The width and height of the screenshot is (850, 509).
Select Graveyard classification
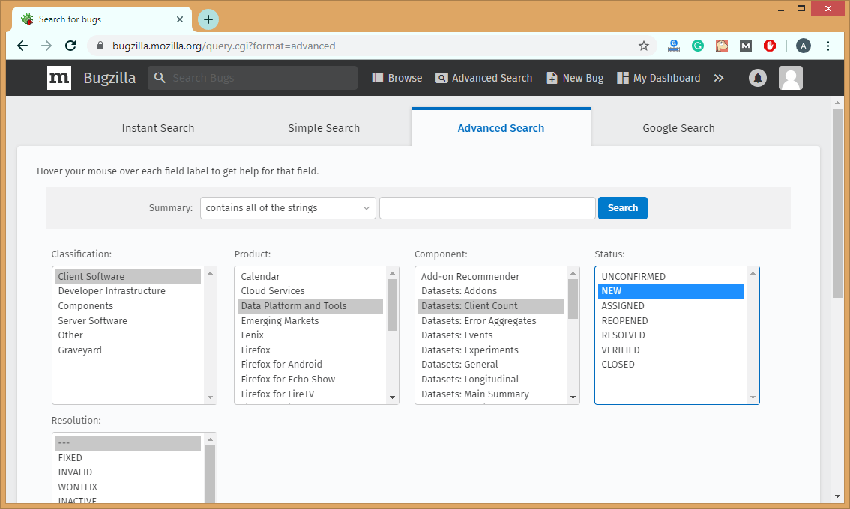(x=127, y=350)
